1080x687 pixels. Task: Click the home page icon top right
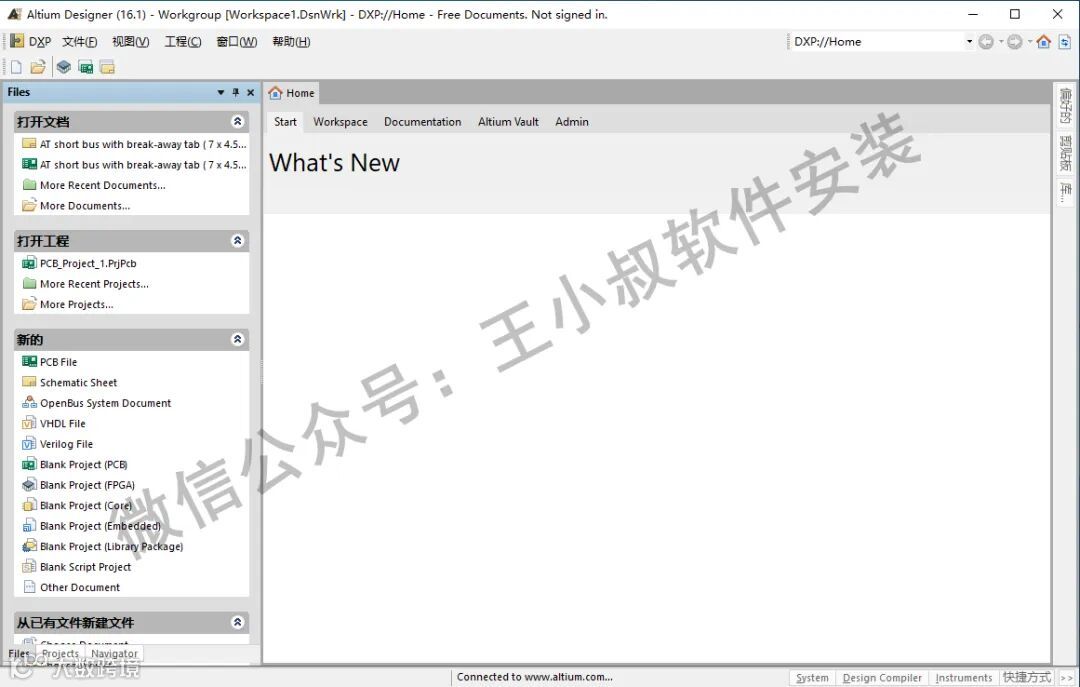click(1043, 41)
